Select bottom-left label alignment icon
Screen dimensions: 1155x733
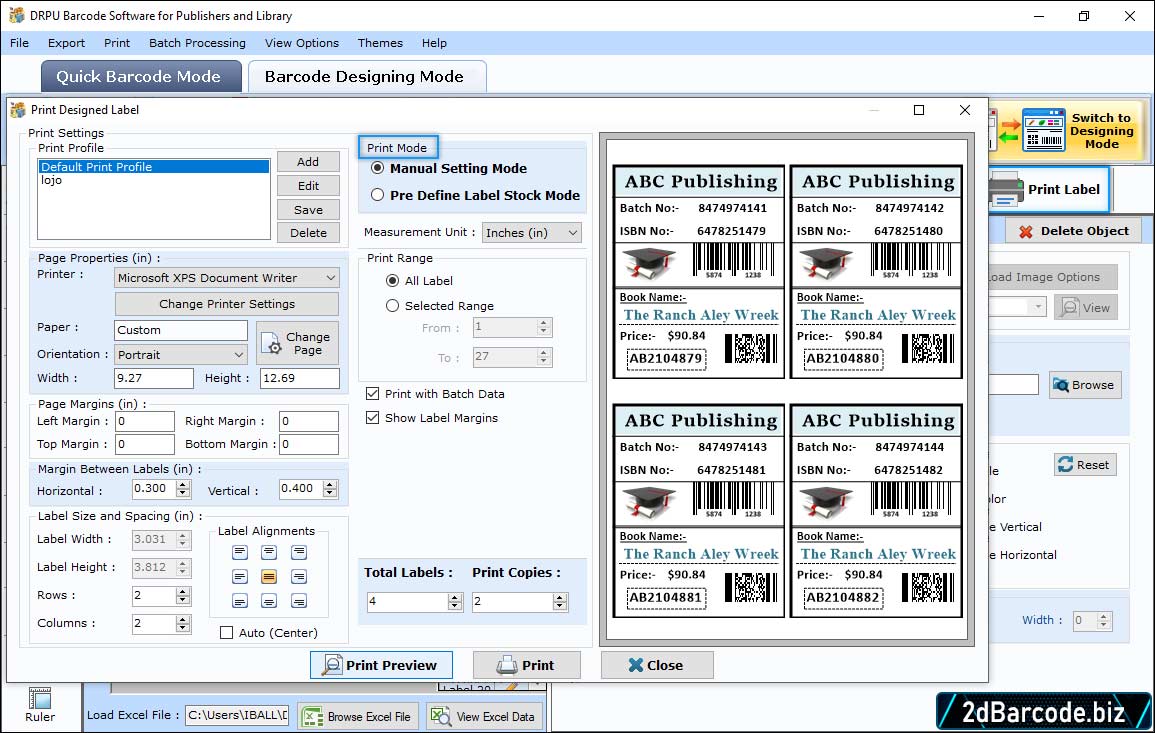[240, 601]
